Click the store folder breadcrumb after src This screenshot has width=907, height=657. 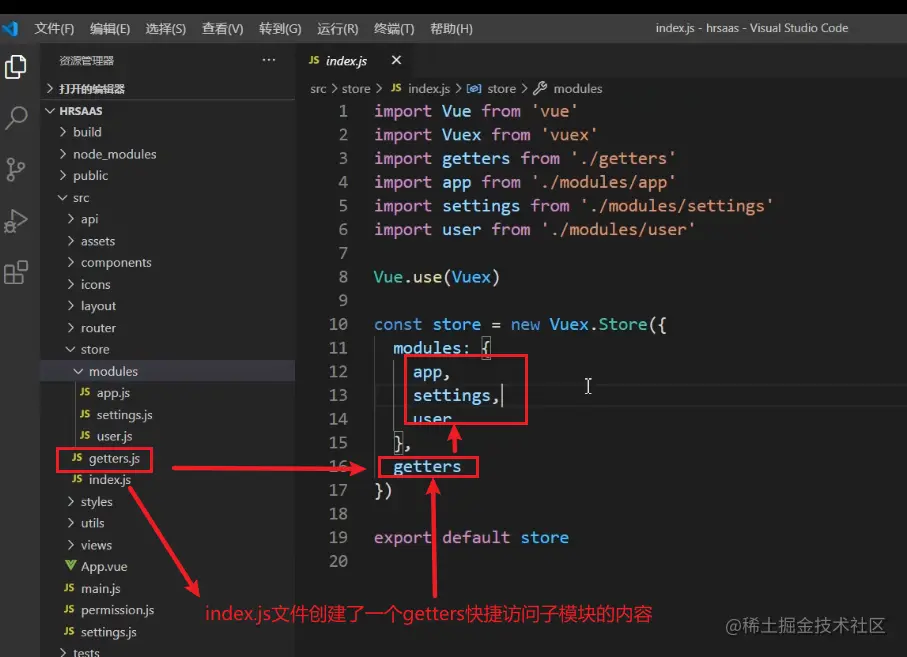point(356,88)
